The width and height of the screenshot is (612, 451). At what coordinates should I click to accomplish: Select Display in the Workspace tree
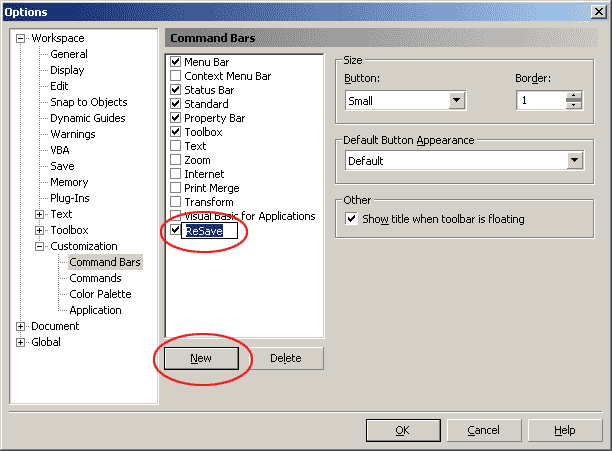tap(67, 70)
